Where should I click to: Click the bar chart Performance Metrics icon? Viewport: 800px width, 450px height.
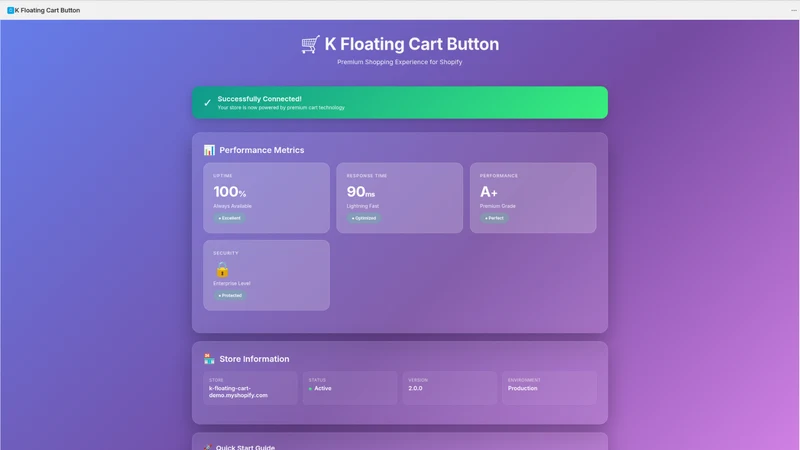click(x=209, y=150)
